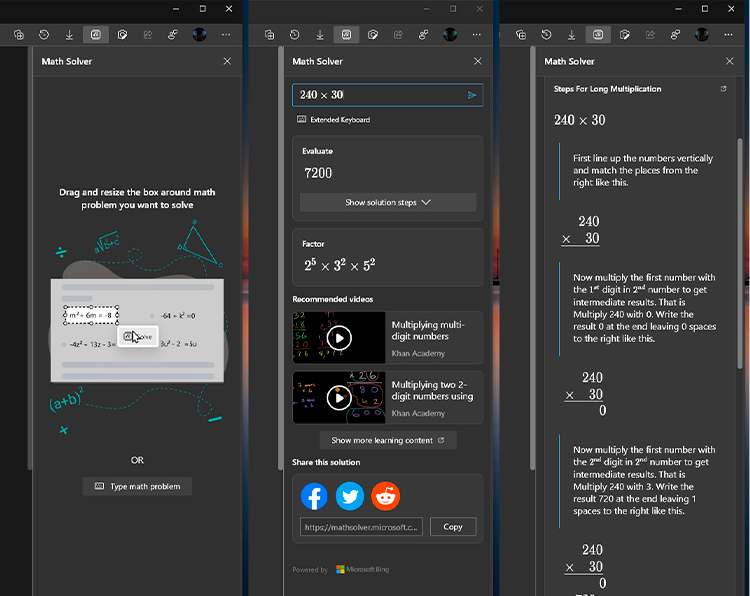Show more learning content
The image size is (750, 596).
click(388, 440)
